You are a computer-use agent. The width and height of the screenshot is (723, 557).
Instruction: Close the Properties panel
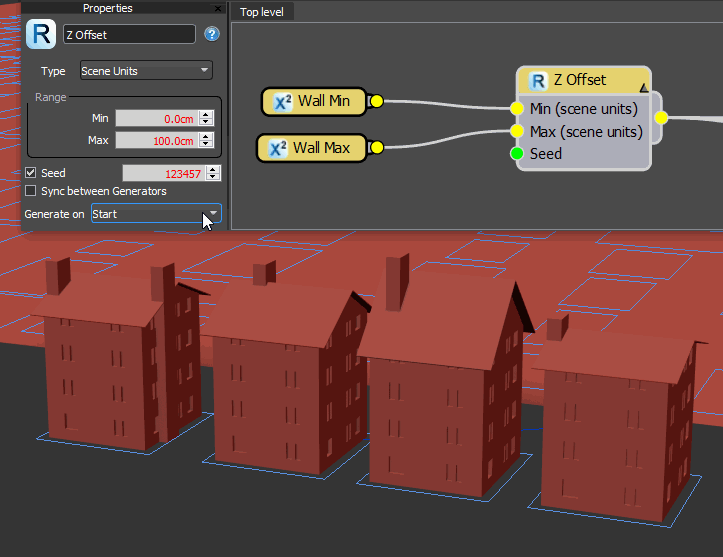pos(218,8)
